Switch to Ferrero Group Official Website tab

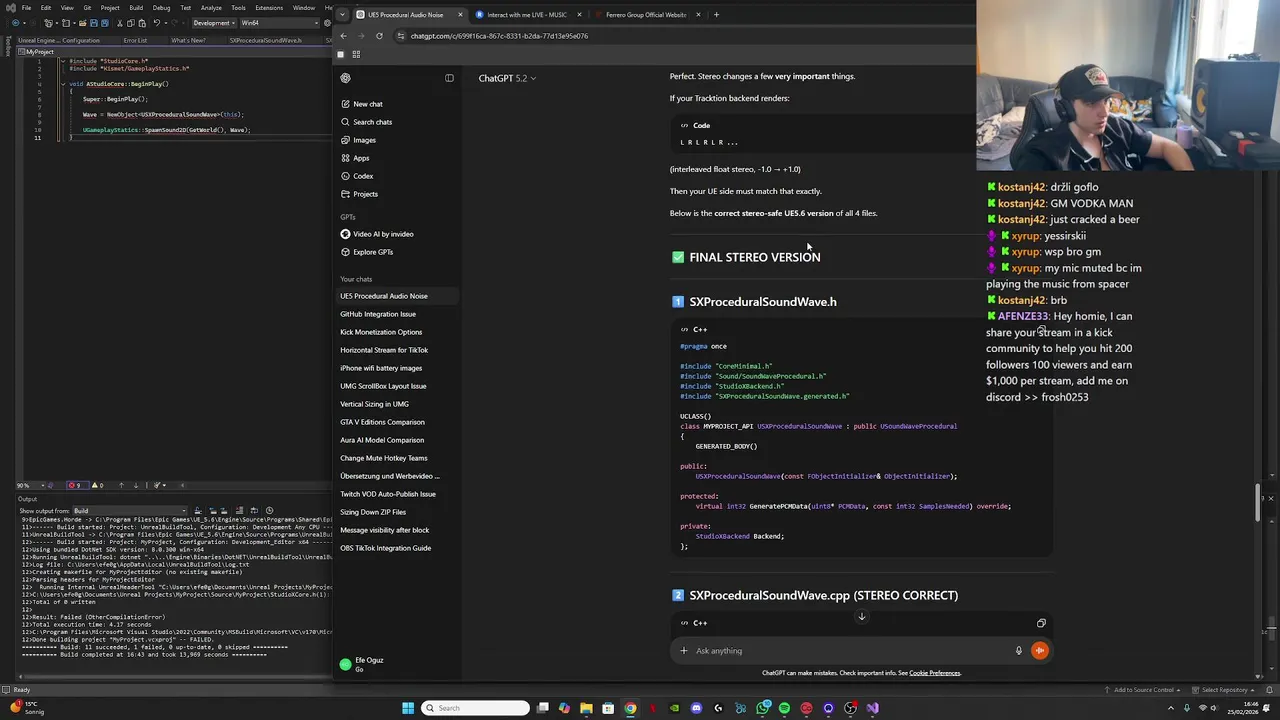point(647,15)
